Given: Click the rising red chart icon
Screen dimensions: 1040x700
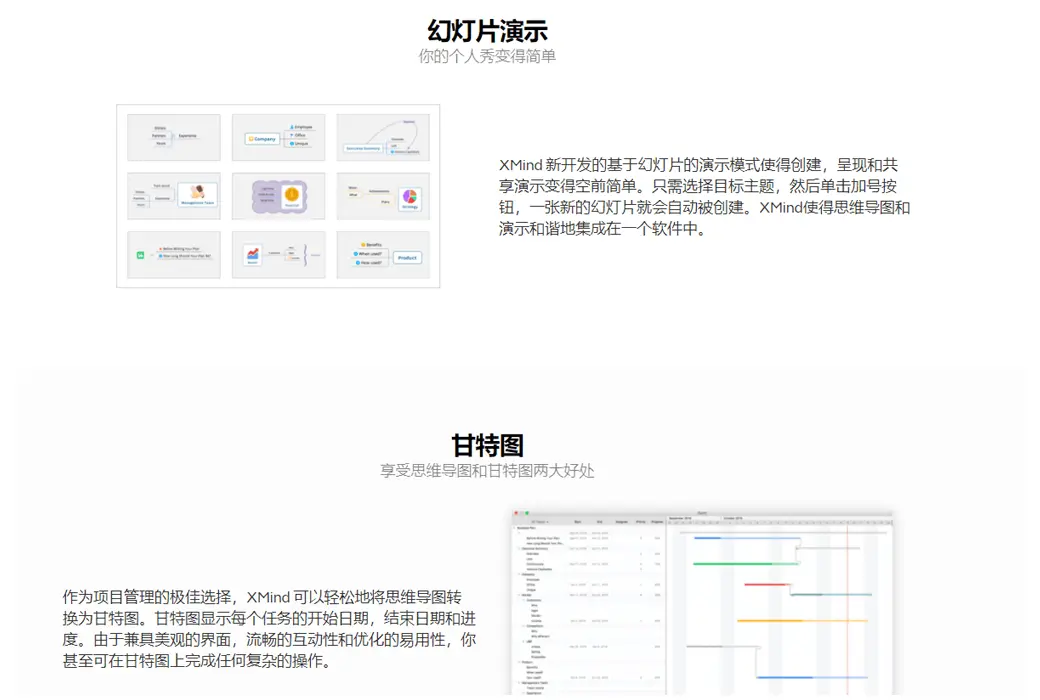Looking at the screenshot, I should tap(253, 254).
